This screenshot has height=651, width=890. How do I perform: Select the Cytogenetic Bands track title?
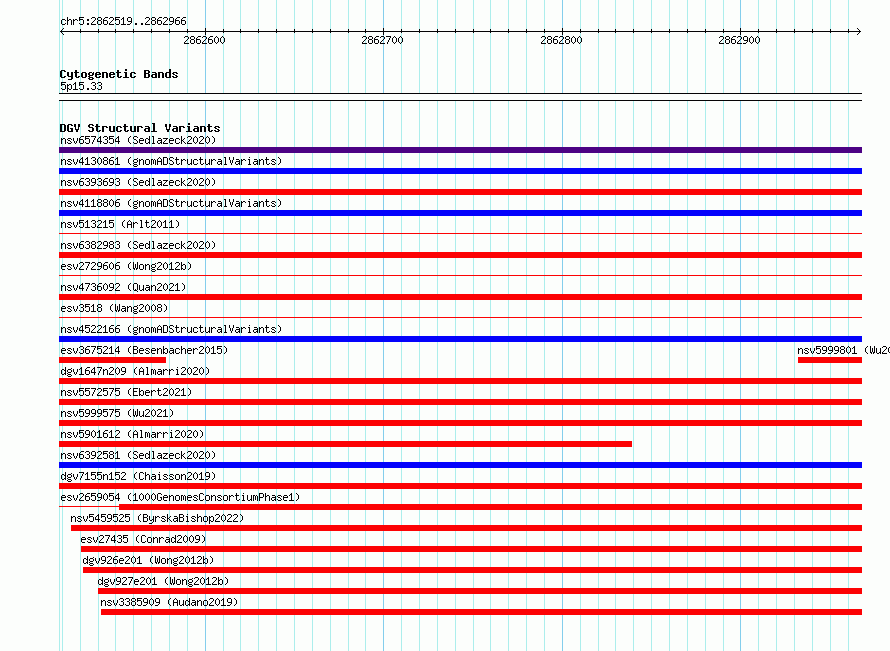coord(119,74)
